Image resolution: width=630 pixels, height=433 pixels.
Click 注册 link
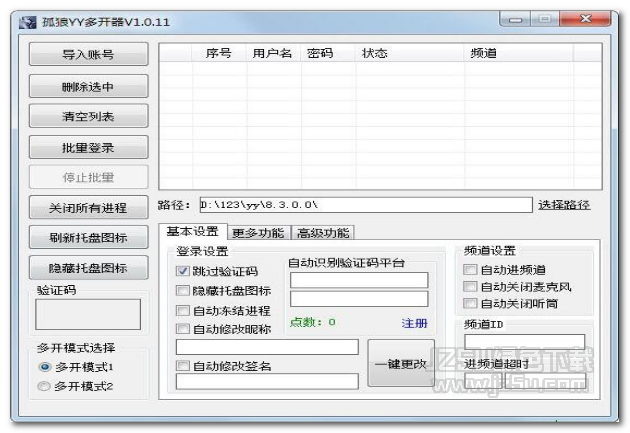pos(414,323)
